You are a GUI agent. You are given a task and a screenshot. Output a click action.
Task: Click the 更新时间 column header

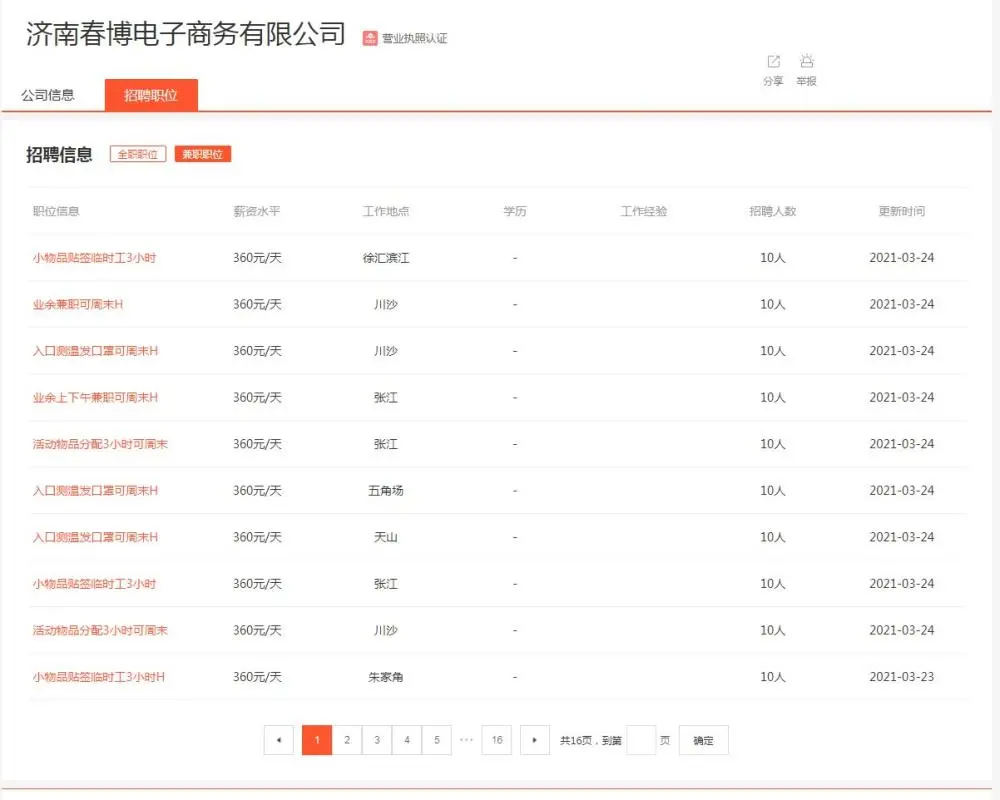(x=903, y=211)
